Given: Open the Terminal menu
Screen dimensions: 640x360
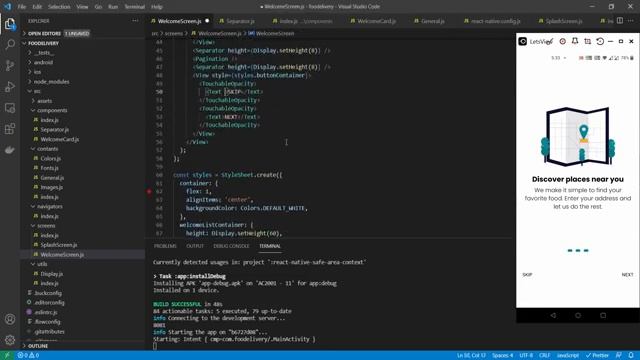Looking at the screenshot, I should click(134, 7).
